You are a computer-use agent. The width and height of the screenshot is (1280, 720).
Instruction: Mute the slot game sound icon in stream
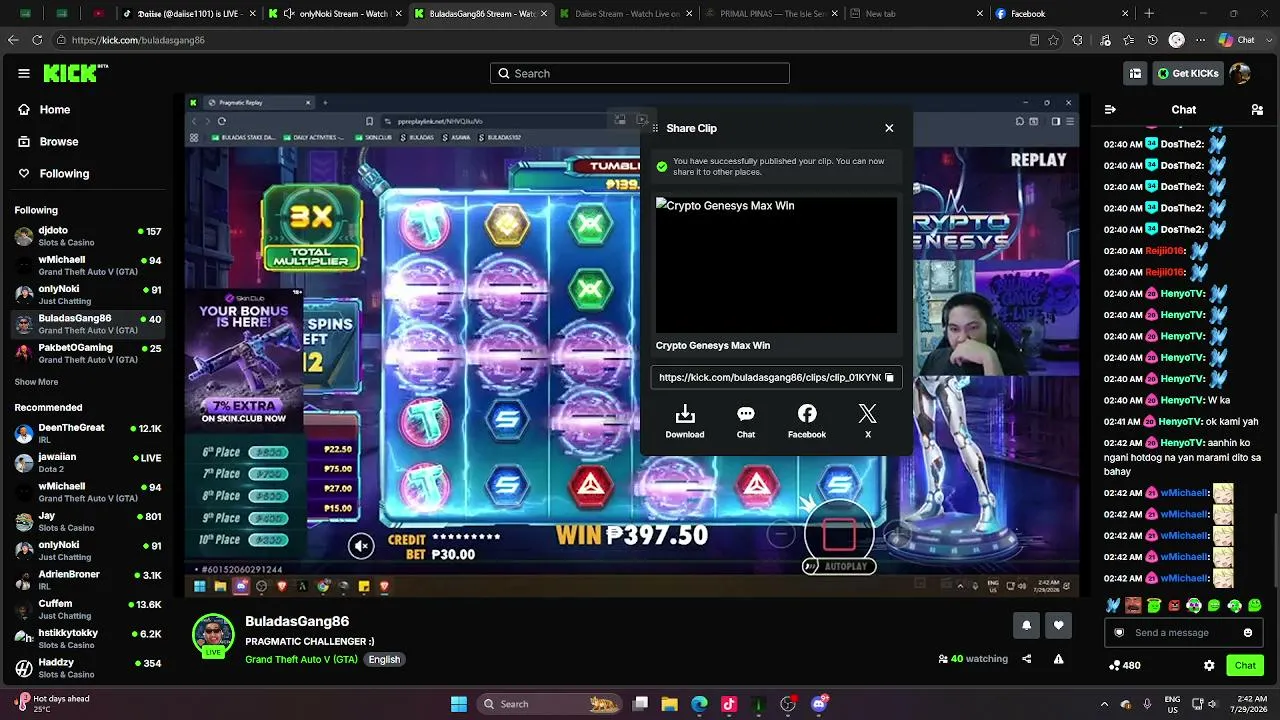pyautogui.click(x=361, y=545)
